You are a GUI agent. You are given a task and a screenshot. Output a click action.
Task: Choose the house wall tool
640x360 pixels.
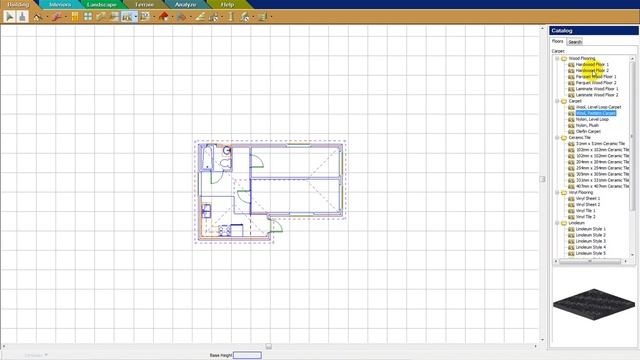38,17
